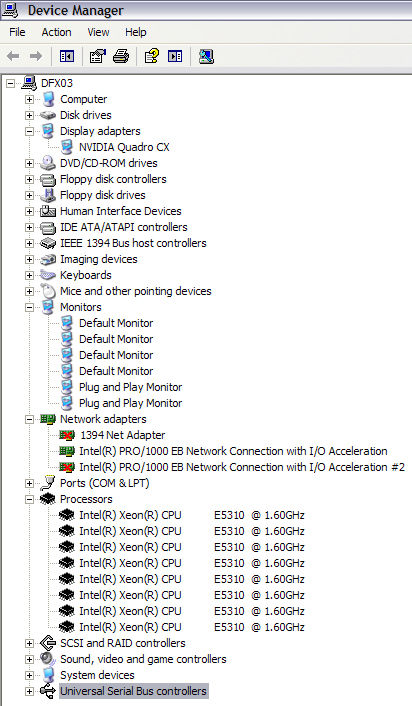This screenshot has height=706, width=412.
Task: Expand Sound, video and game controllers
Action: tap(29, 659)
